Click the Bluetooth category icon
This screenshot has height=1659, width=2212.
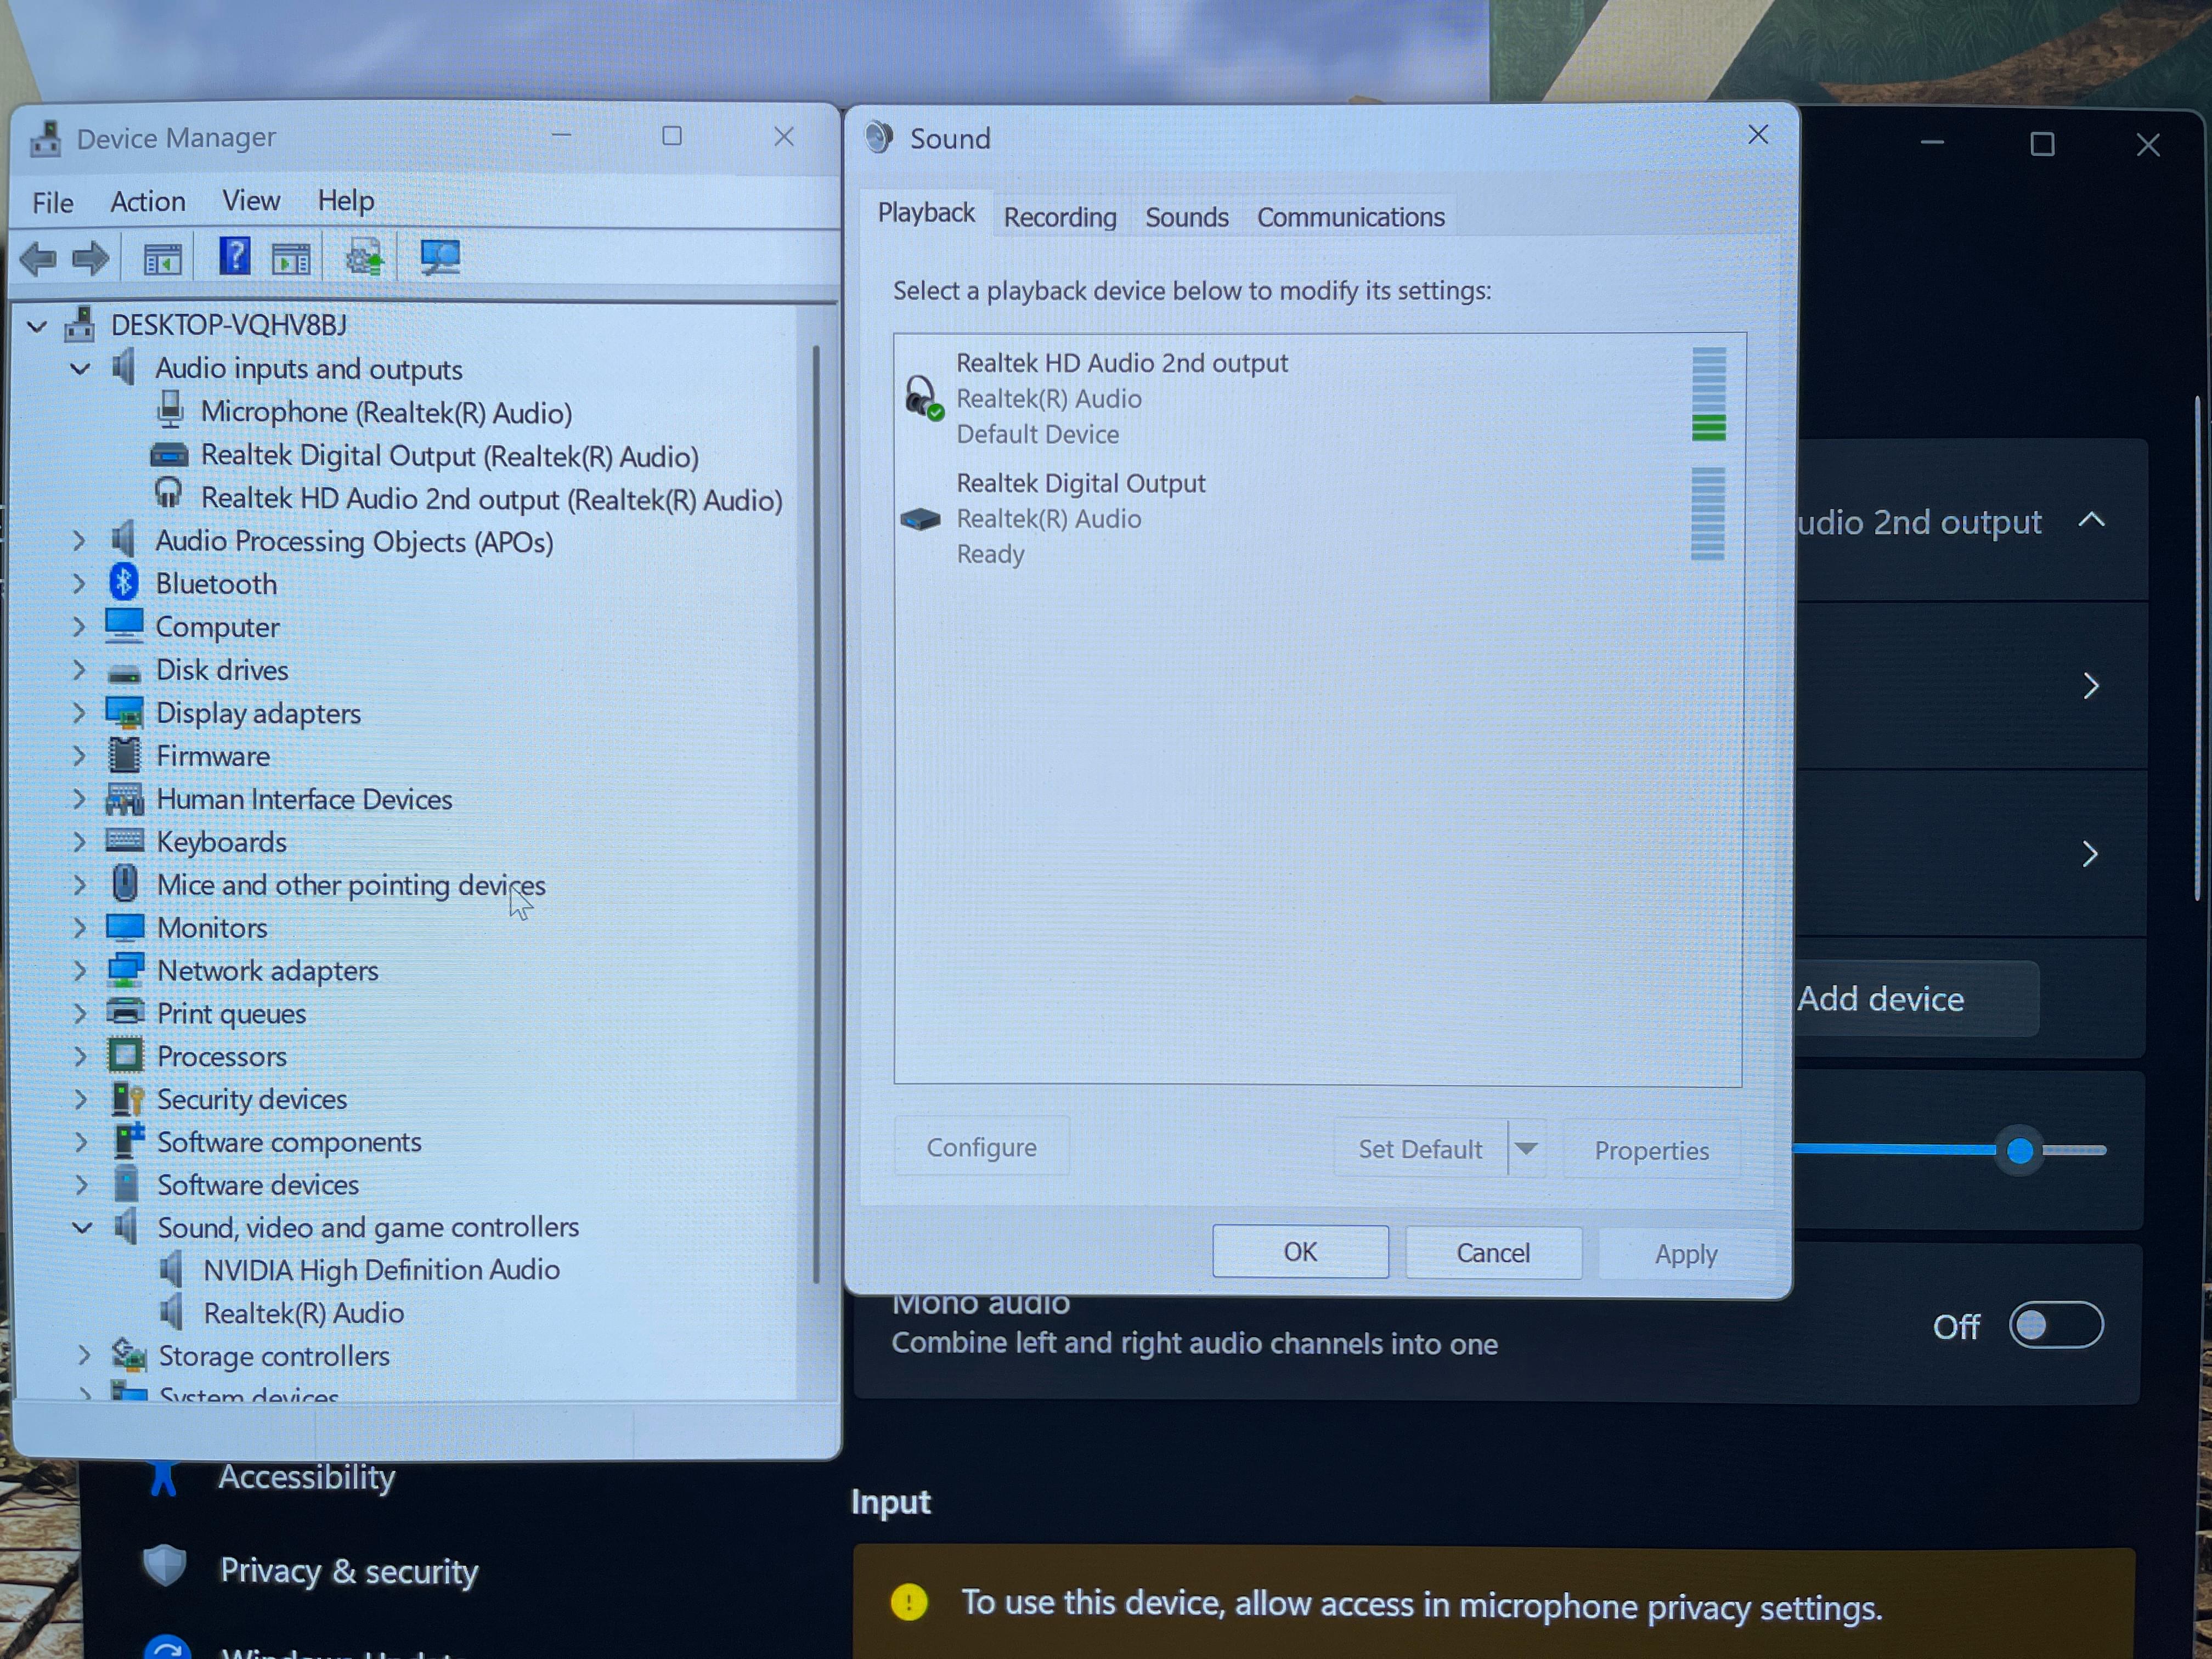(x=124, y=583)
